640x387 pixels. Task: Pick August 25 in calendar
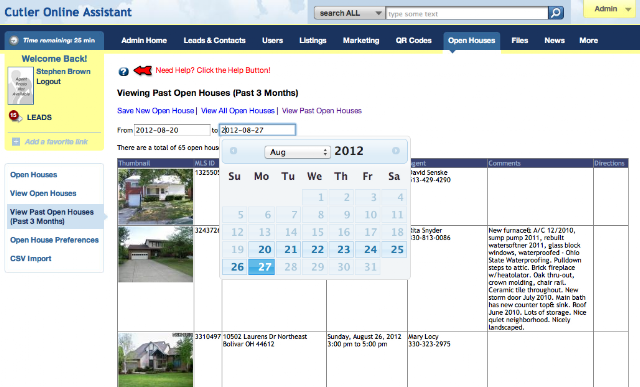[394, 249]
